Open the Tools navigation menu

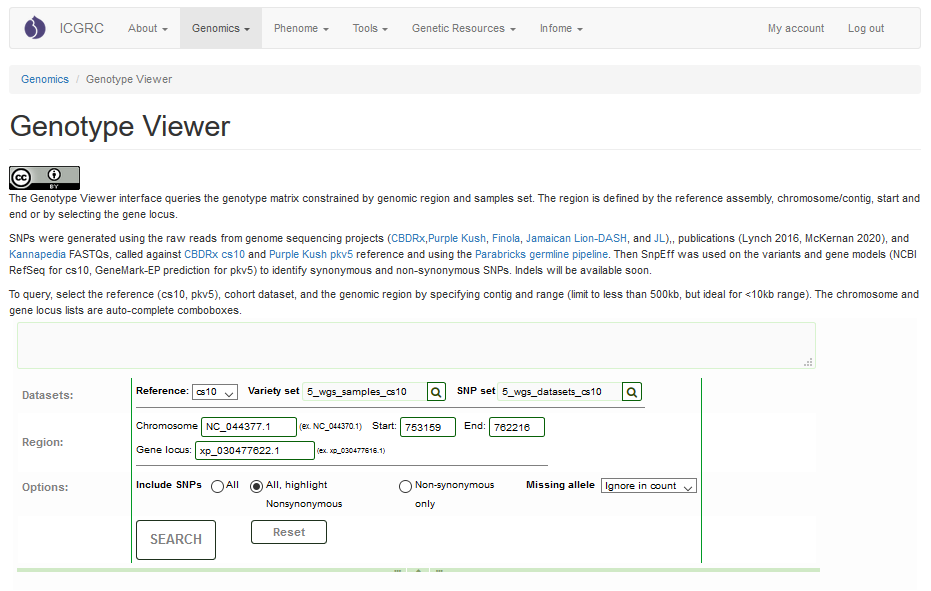tap(369, 29)
